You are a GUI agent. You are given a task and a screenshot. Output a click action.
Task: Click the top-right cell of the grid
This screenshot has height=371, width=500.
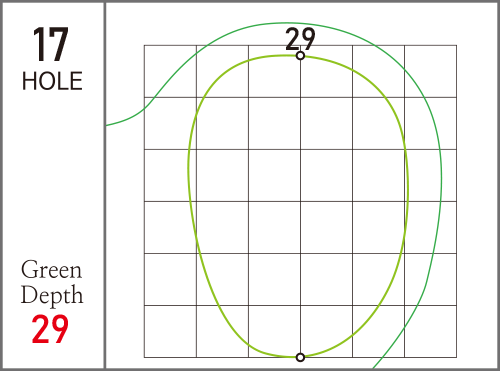coord(430,71)
